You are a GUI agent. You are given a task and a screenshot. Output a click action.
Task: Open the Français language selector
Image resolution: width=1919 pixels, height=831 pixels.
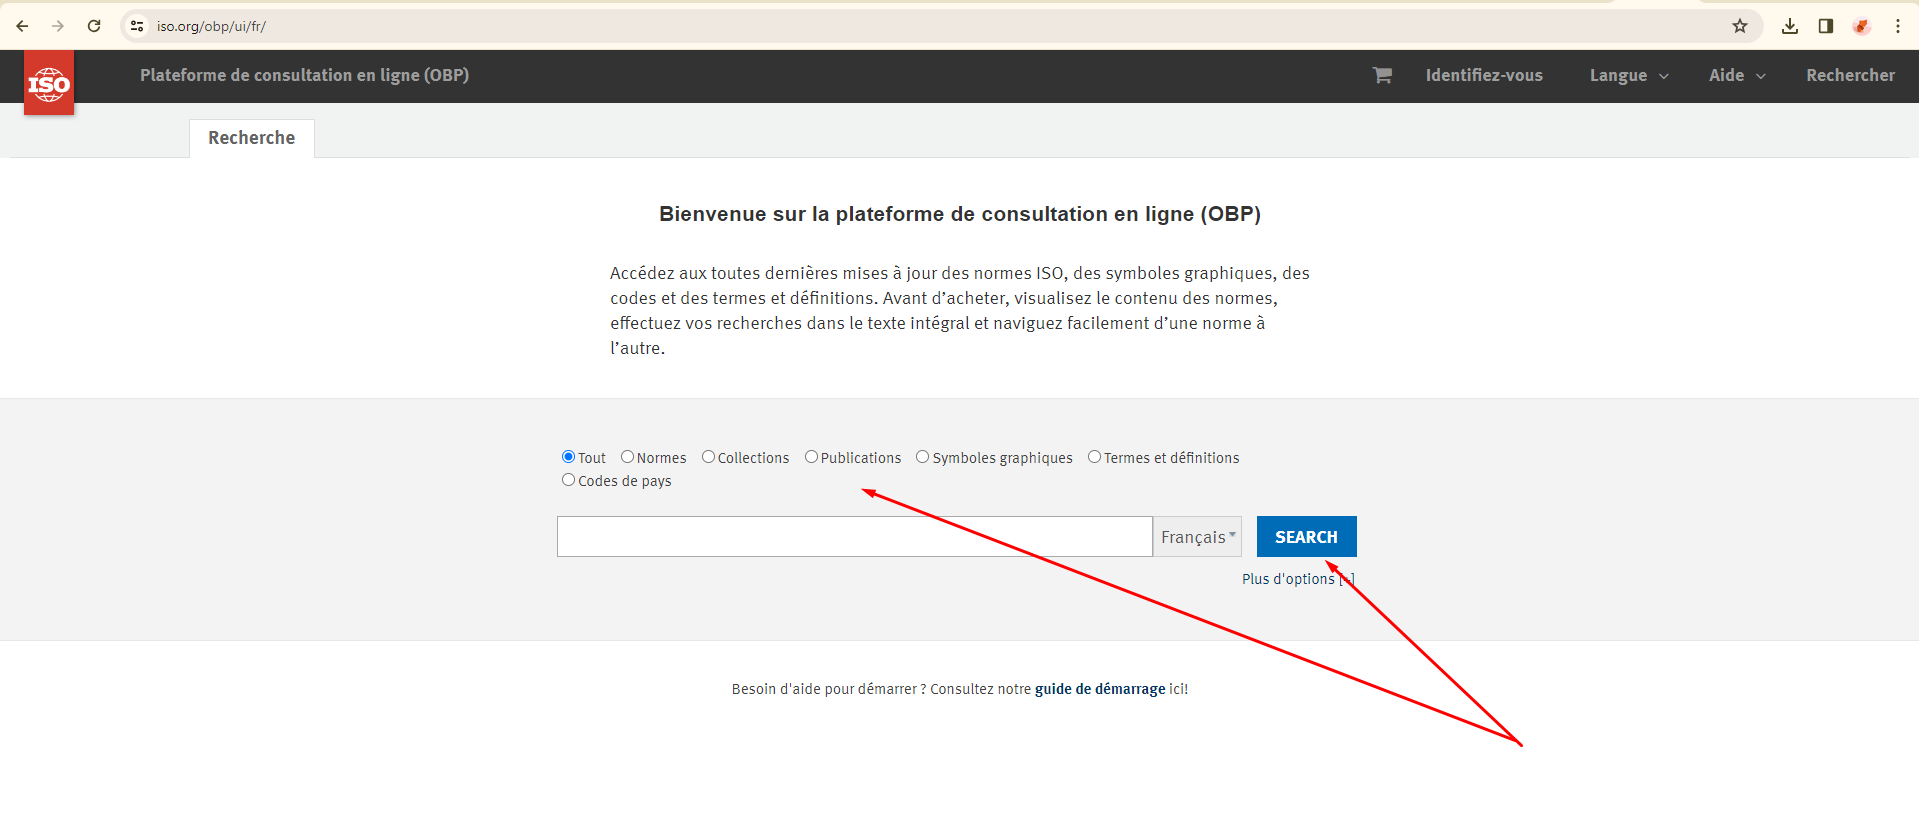(1198, 537)
